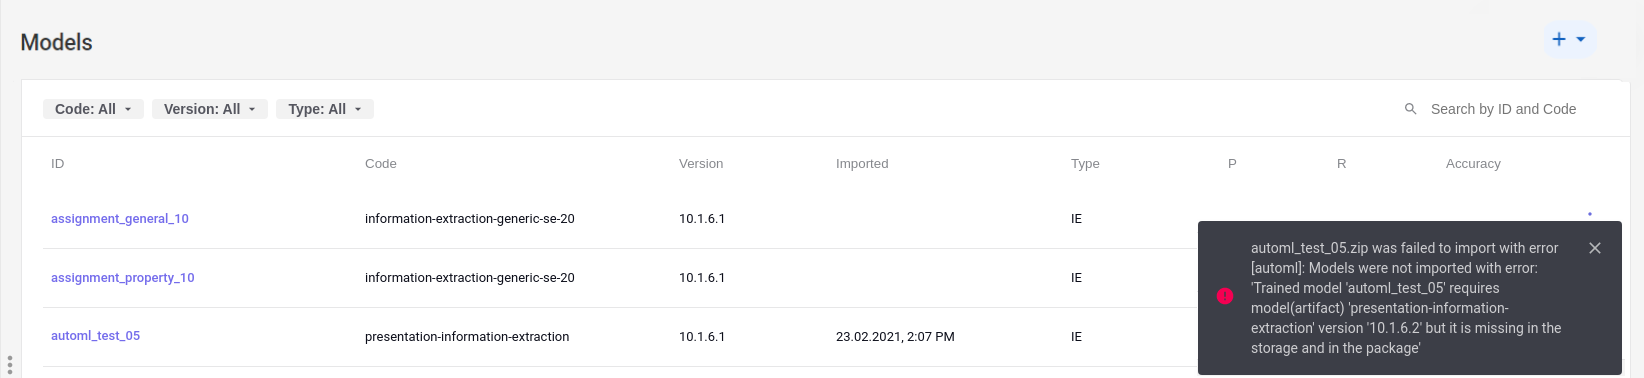Open the assignment_general_10 model link
Image resolution: width=1644 pixels, height=378 pixels.
(120, 219)
